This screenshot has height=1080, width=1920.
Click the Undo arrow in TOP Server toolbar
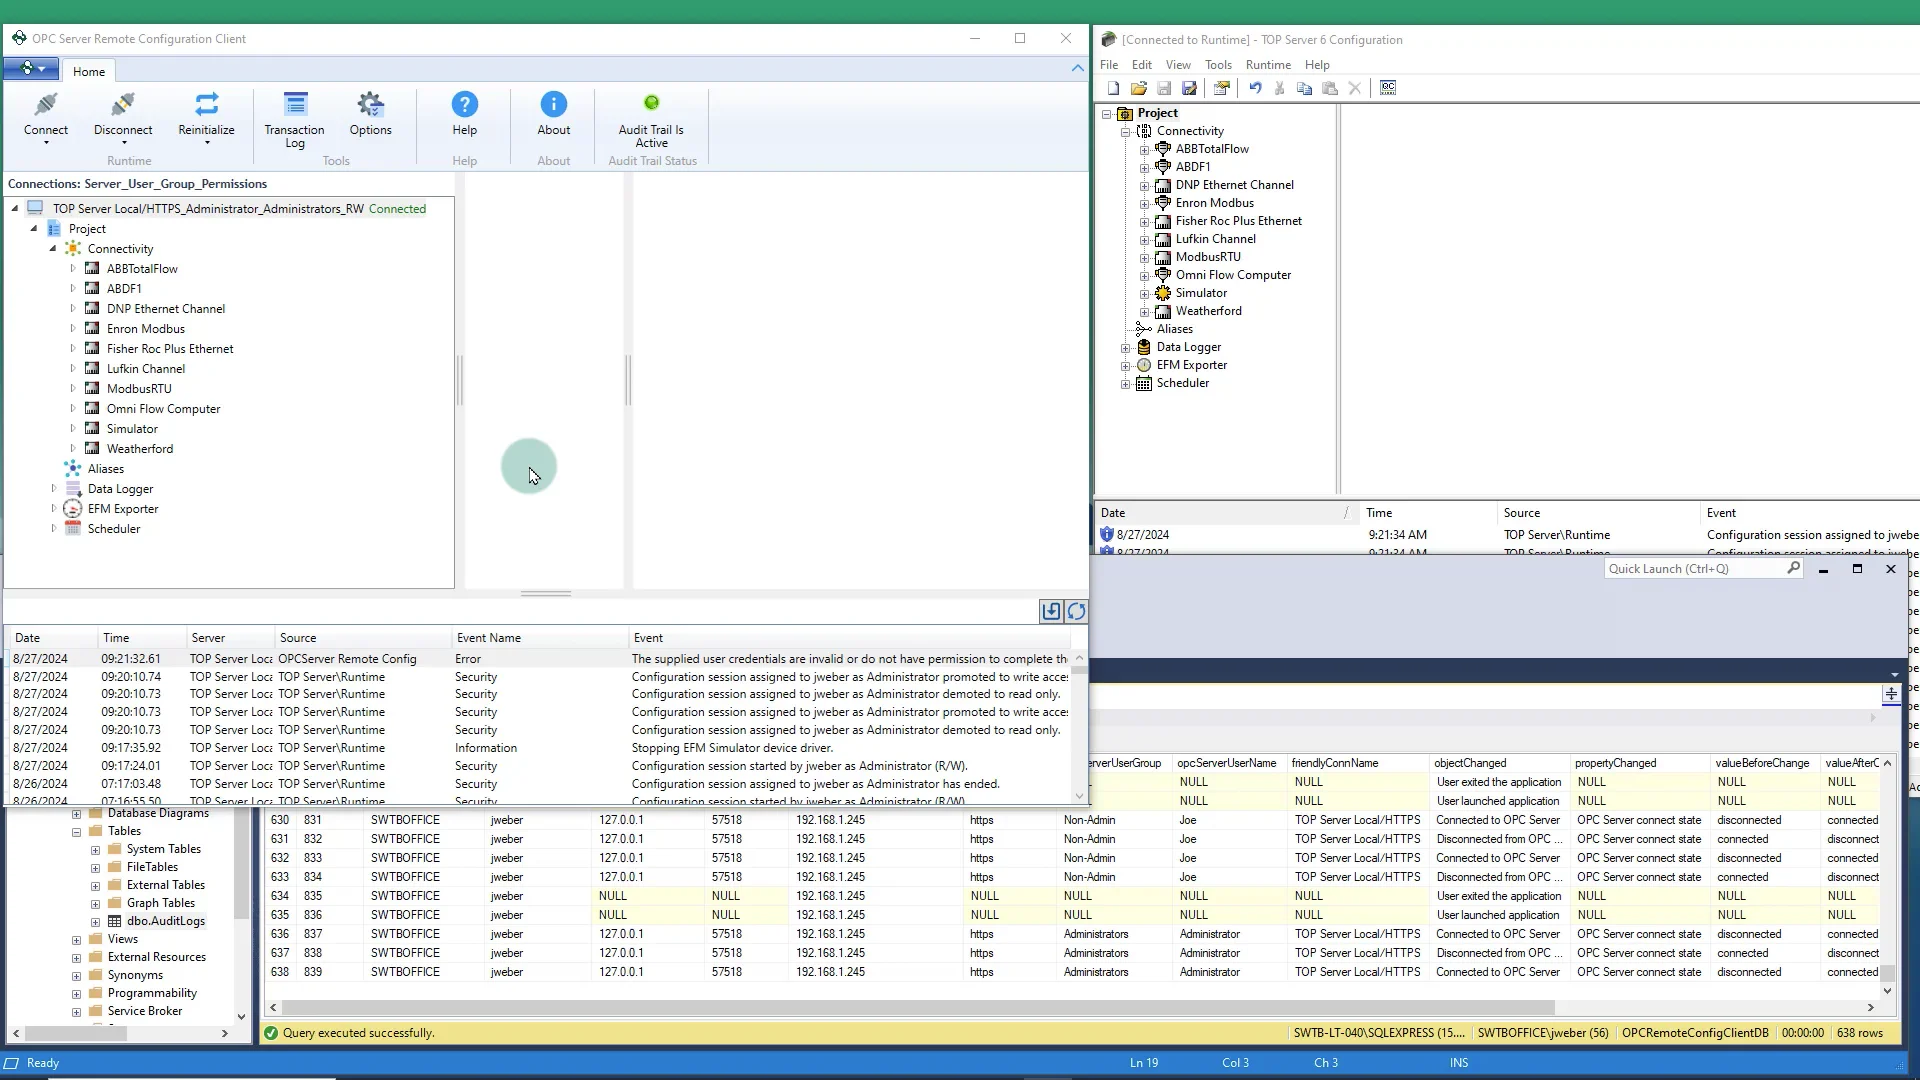click(1255, 88)
